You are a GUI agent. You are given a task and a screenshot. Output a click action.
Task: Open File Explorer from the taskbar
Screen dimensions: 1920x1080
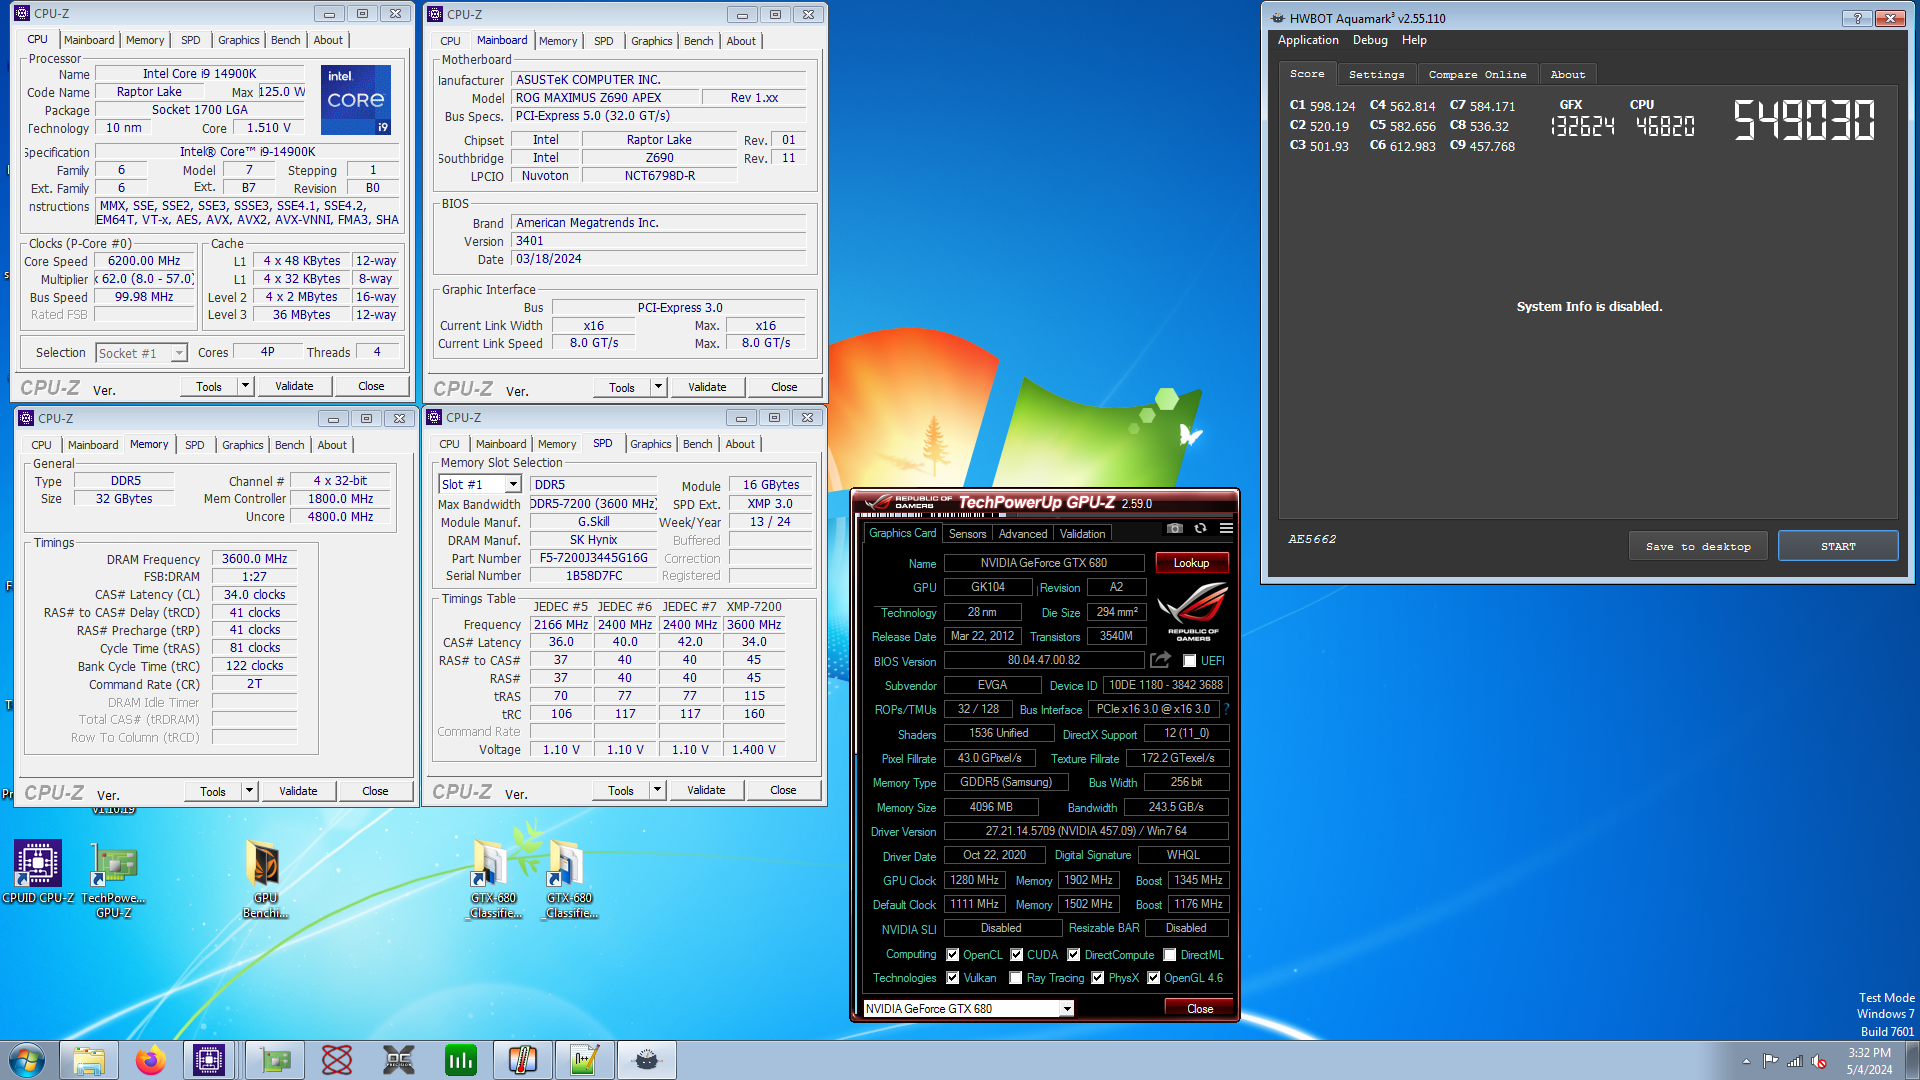coord(89,1060)
